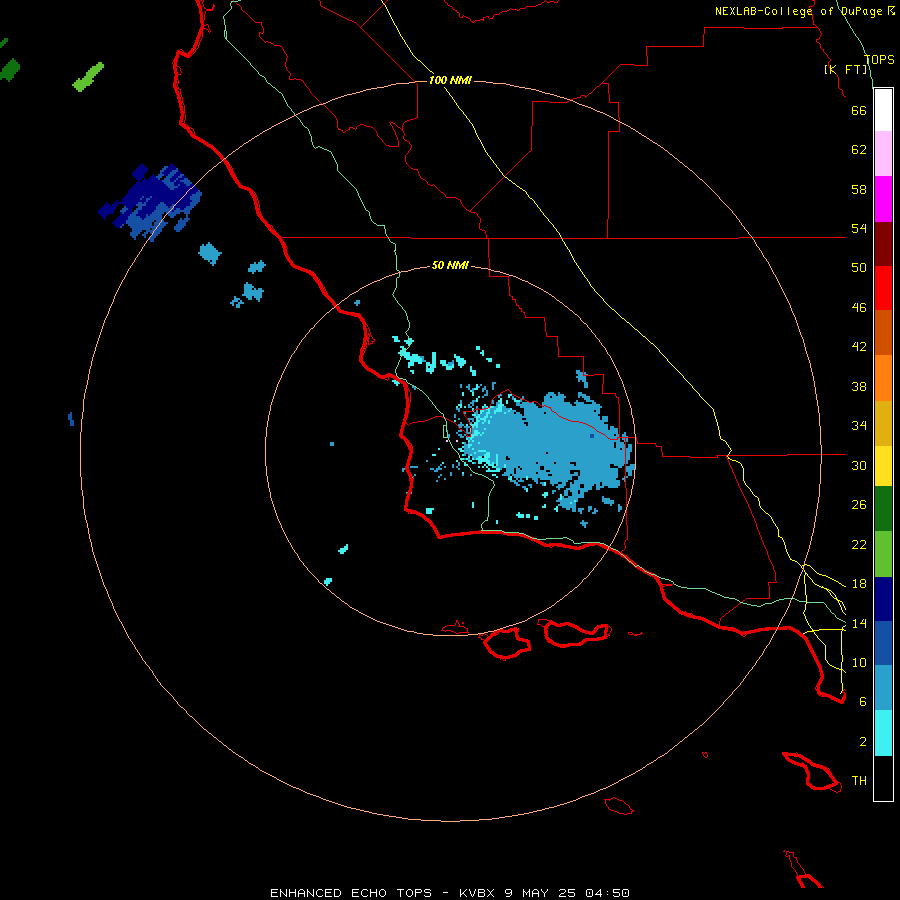900x900 pixels.
Task: Click the '100 NMI' range ring label
Action: click(450, 80)
